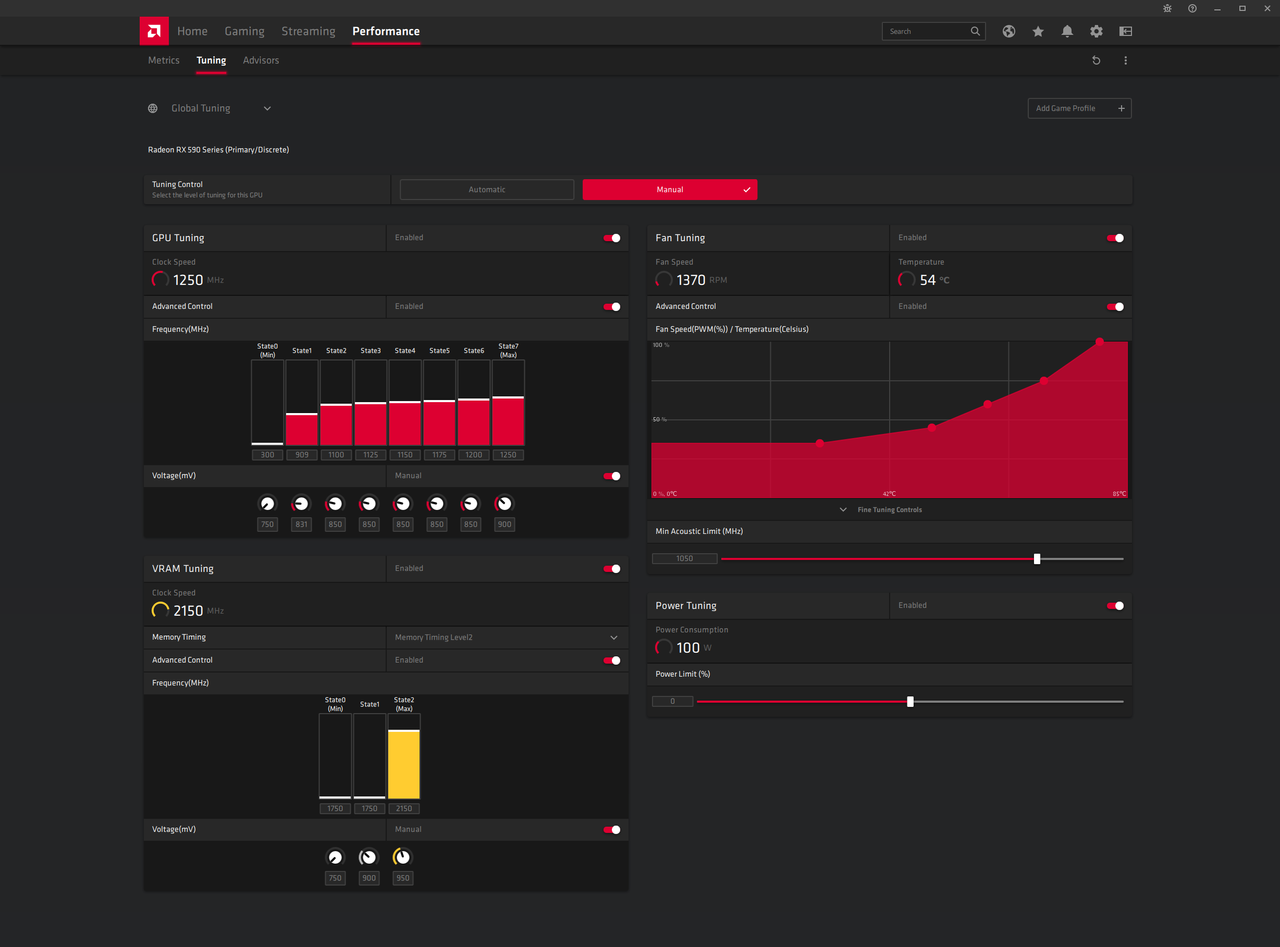Toggle sidebar panel layout icon
The image size is (1280, 947).
(1125, 31)
